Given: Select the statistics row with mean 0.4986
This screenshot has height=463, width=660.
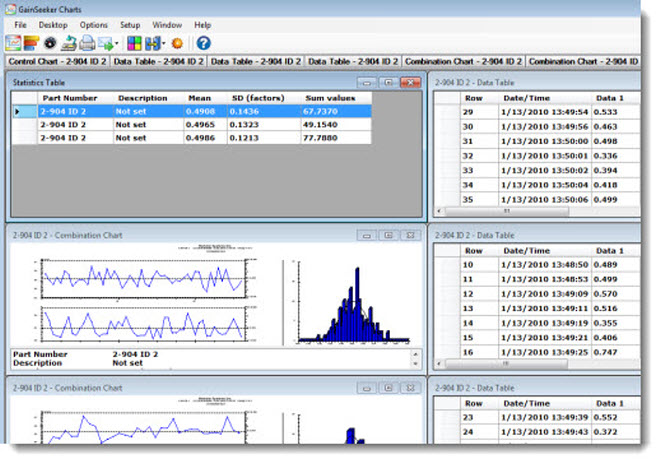Looking at the screenshot, I should click(200, 138).
